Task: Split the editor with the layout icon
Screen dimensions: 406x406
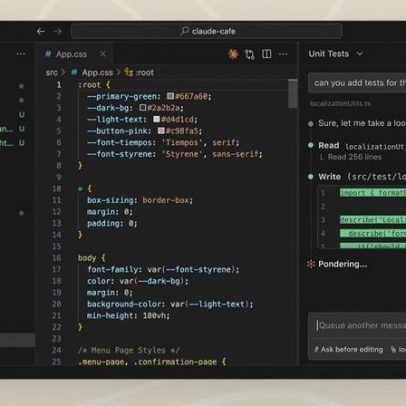Action: tap(267, 54)
